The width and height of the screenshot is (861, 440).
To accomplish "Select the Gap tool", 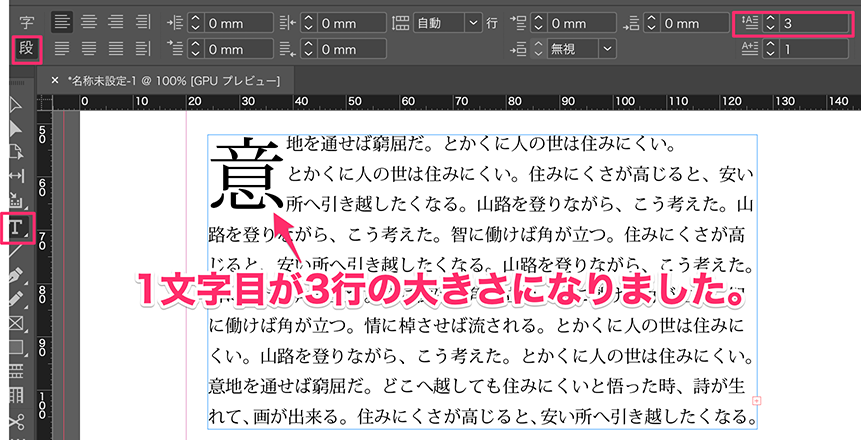I will [16, 176].
